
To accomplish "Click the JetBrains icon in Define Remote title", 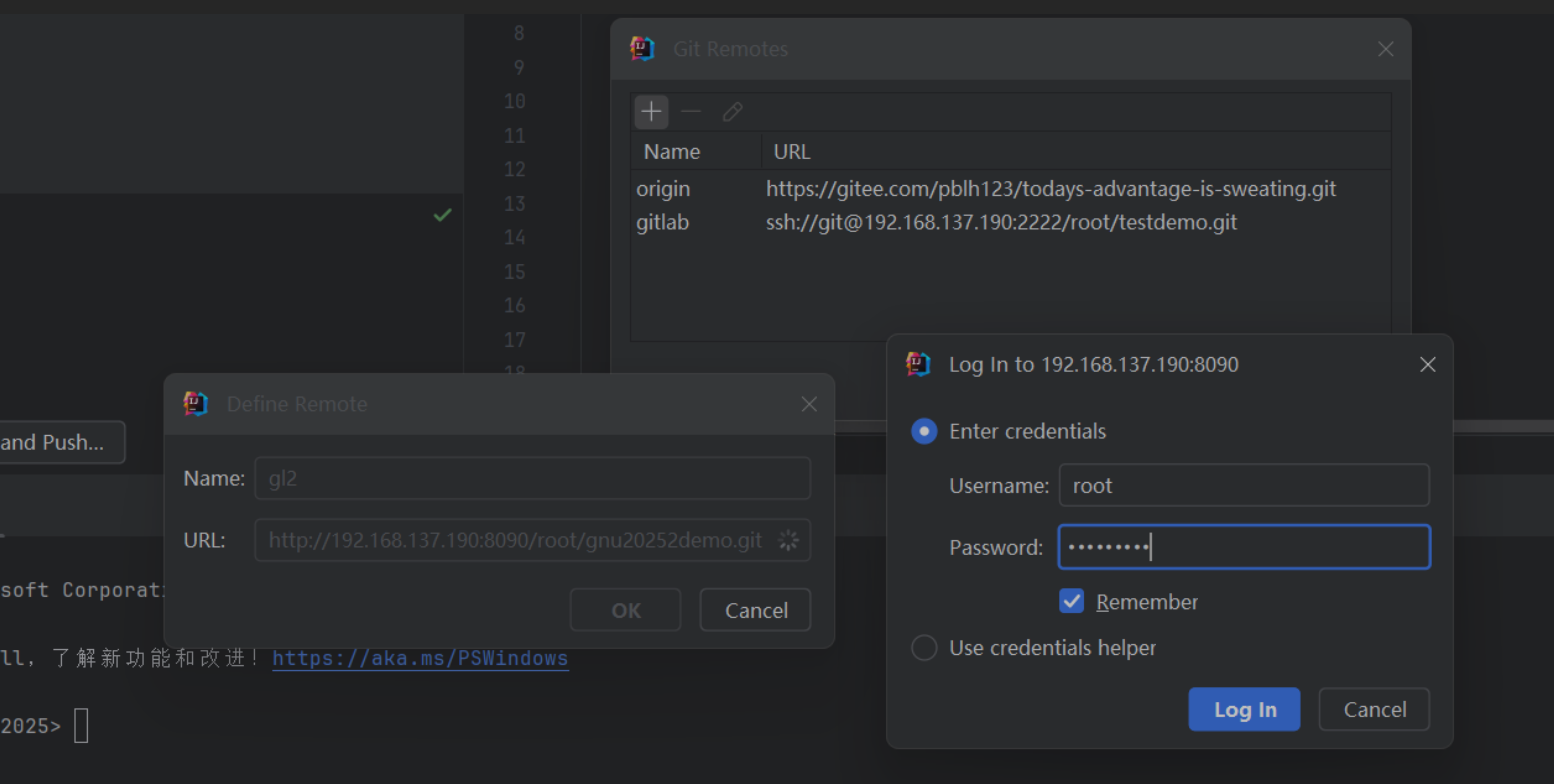I will click(x=196, y=404).
